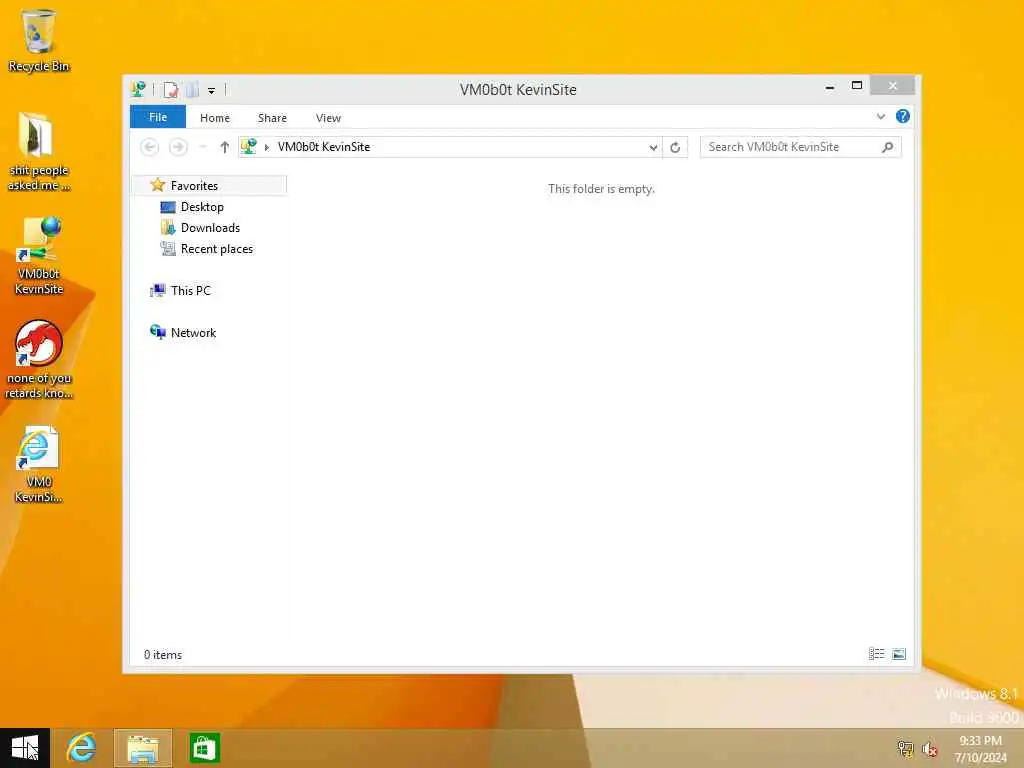The height and width of the screenshot is (768, 1024).
Task: Click the network location icon in title bar
Action: tap(138, 89)
